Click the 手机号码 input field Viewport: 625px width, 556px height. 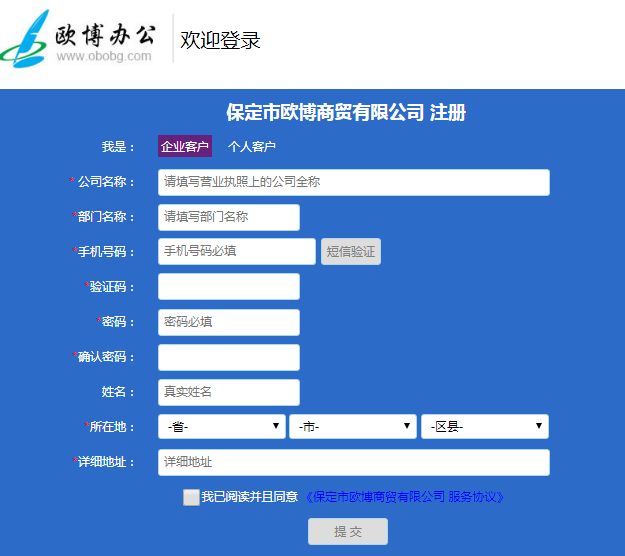coord(237,251)
